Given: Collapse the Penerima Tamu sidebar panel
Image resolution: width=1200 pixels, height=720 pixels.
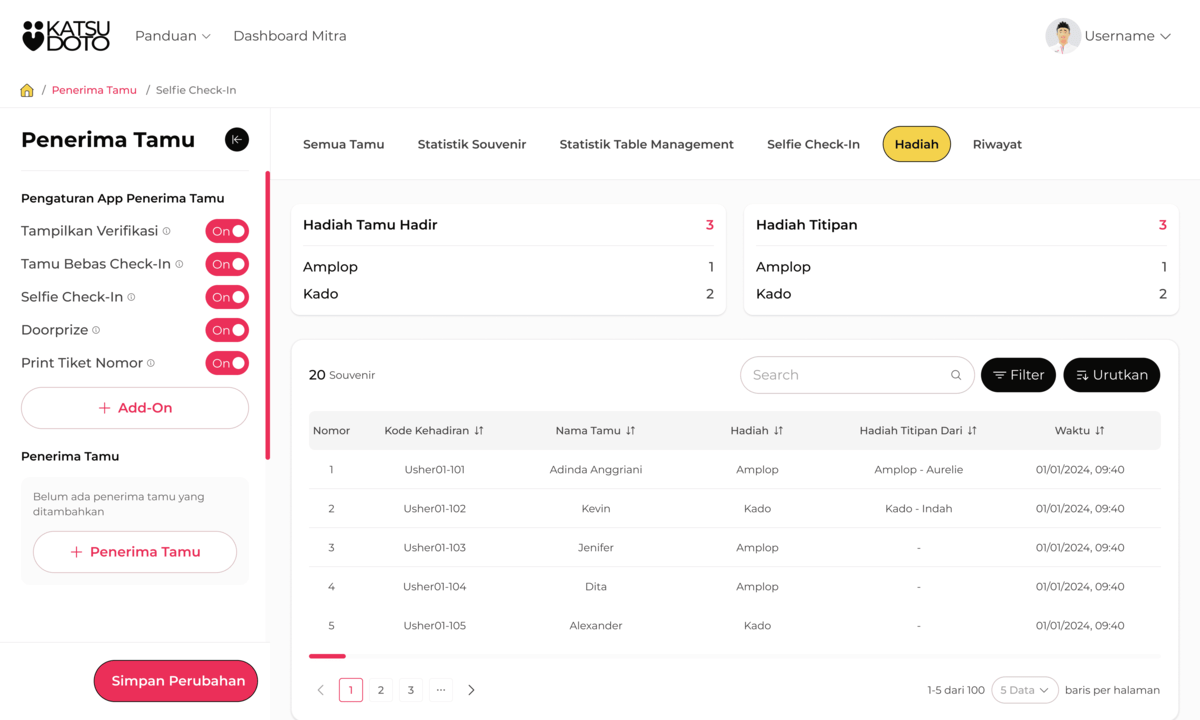Looking at the screenshot, I should coord(237,140).
